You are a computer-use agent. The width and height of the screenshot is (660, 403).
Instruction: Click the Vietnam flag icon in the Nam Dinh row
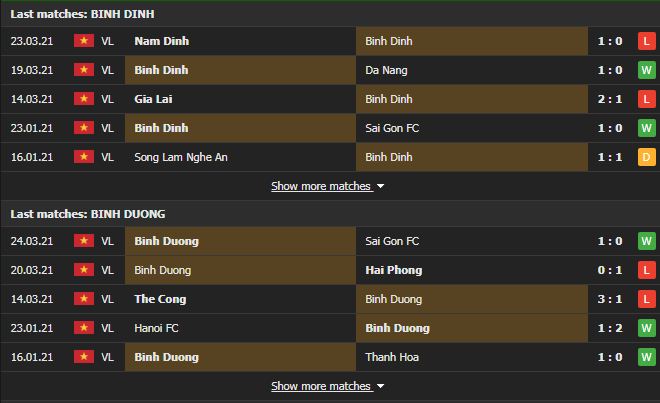pyautogui.click(x=81, y=41)
